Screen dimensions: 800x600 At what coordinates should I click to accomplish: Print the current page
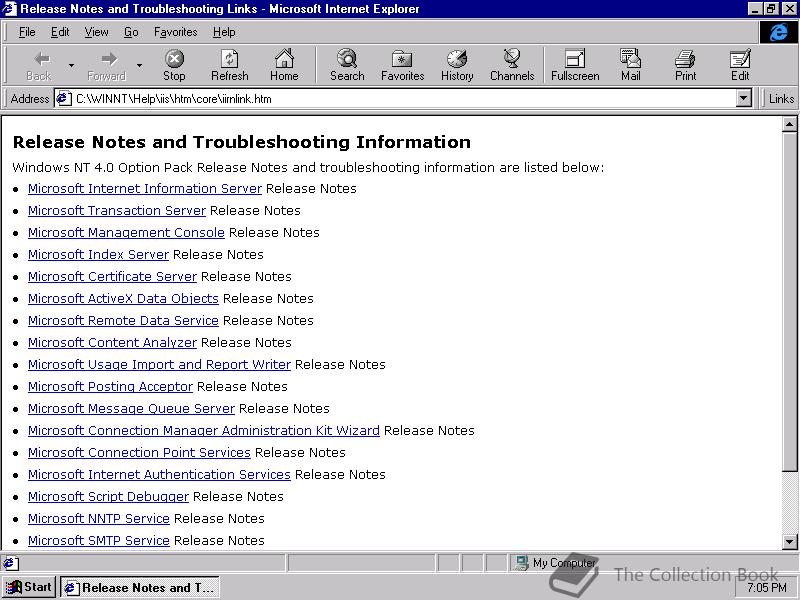click(x=685, y=65)
